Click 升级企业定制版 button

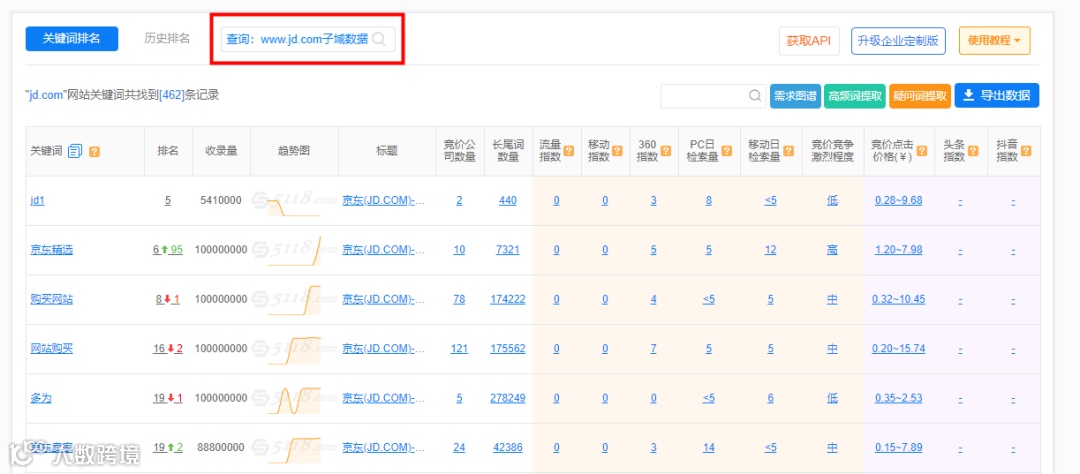click(898, 40)
